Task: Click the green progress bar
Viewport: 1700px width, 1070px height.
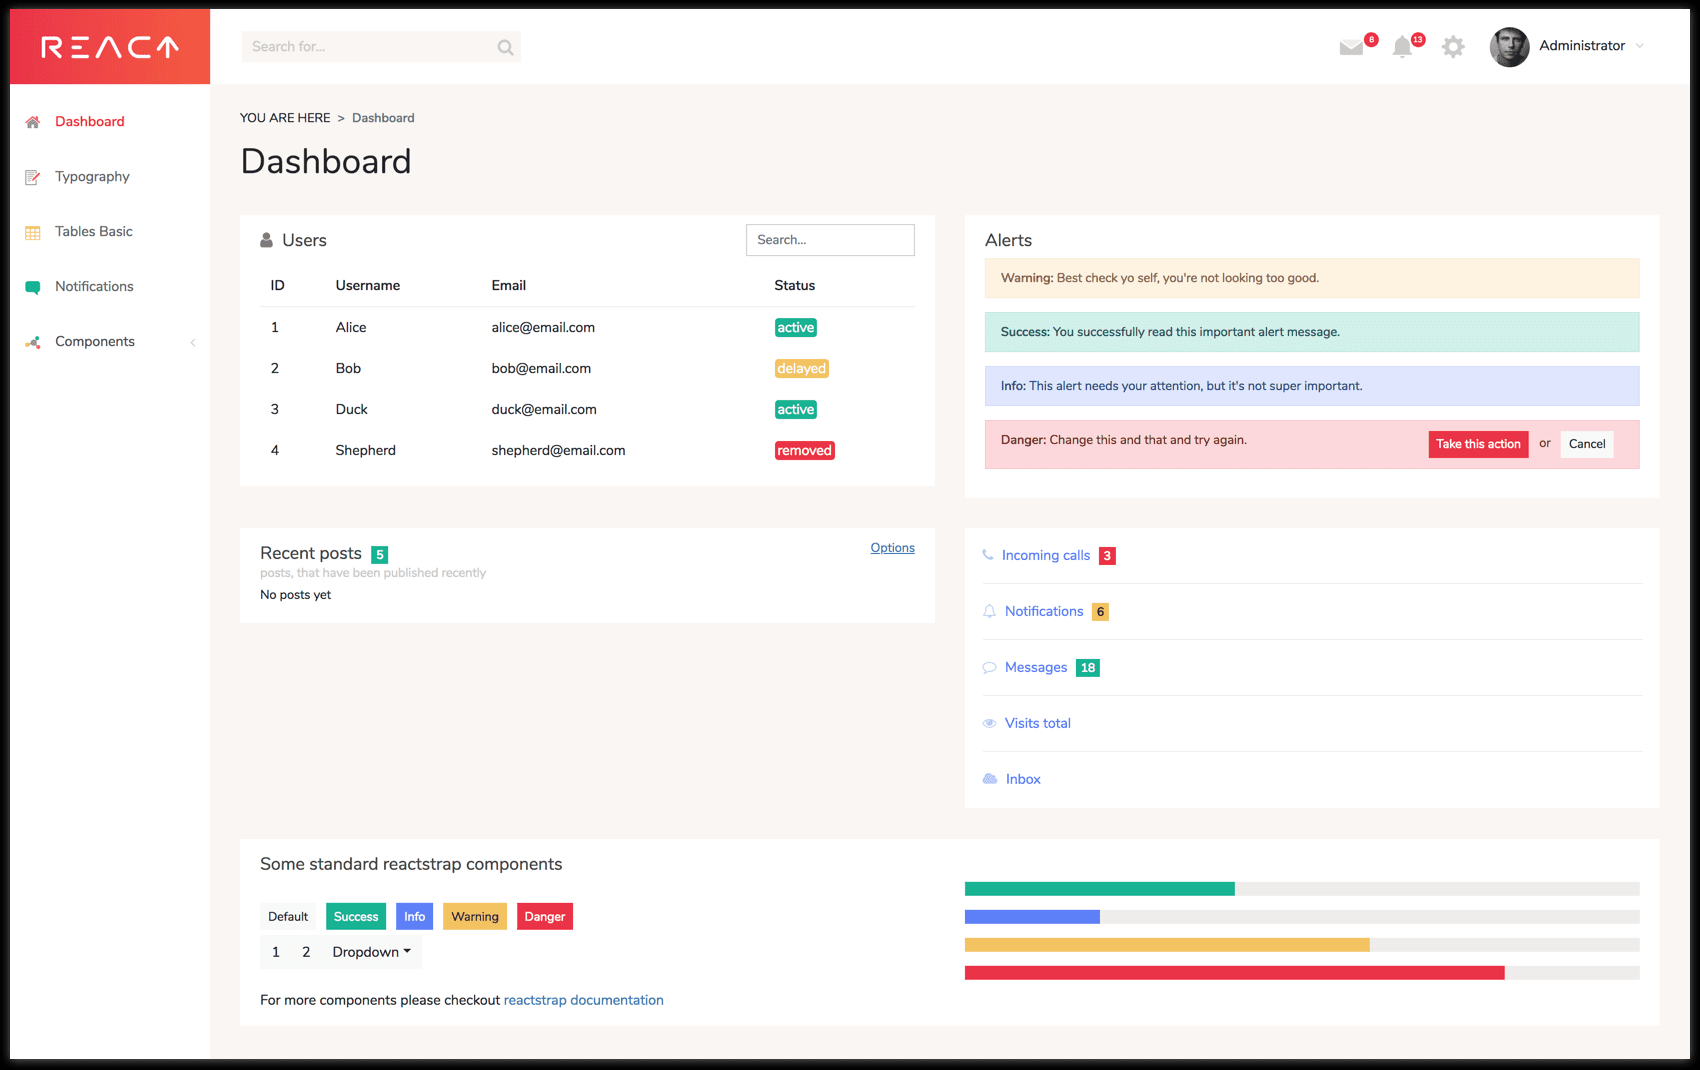Action: pyautogui.click(x=1100, y=889)
